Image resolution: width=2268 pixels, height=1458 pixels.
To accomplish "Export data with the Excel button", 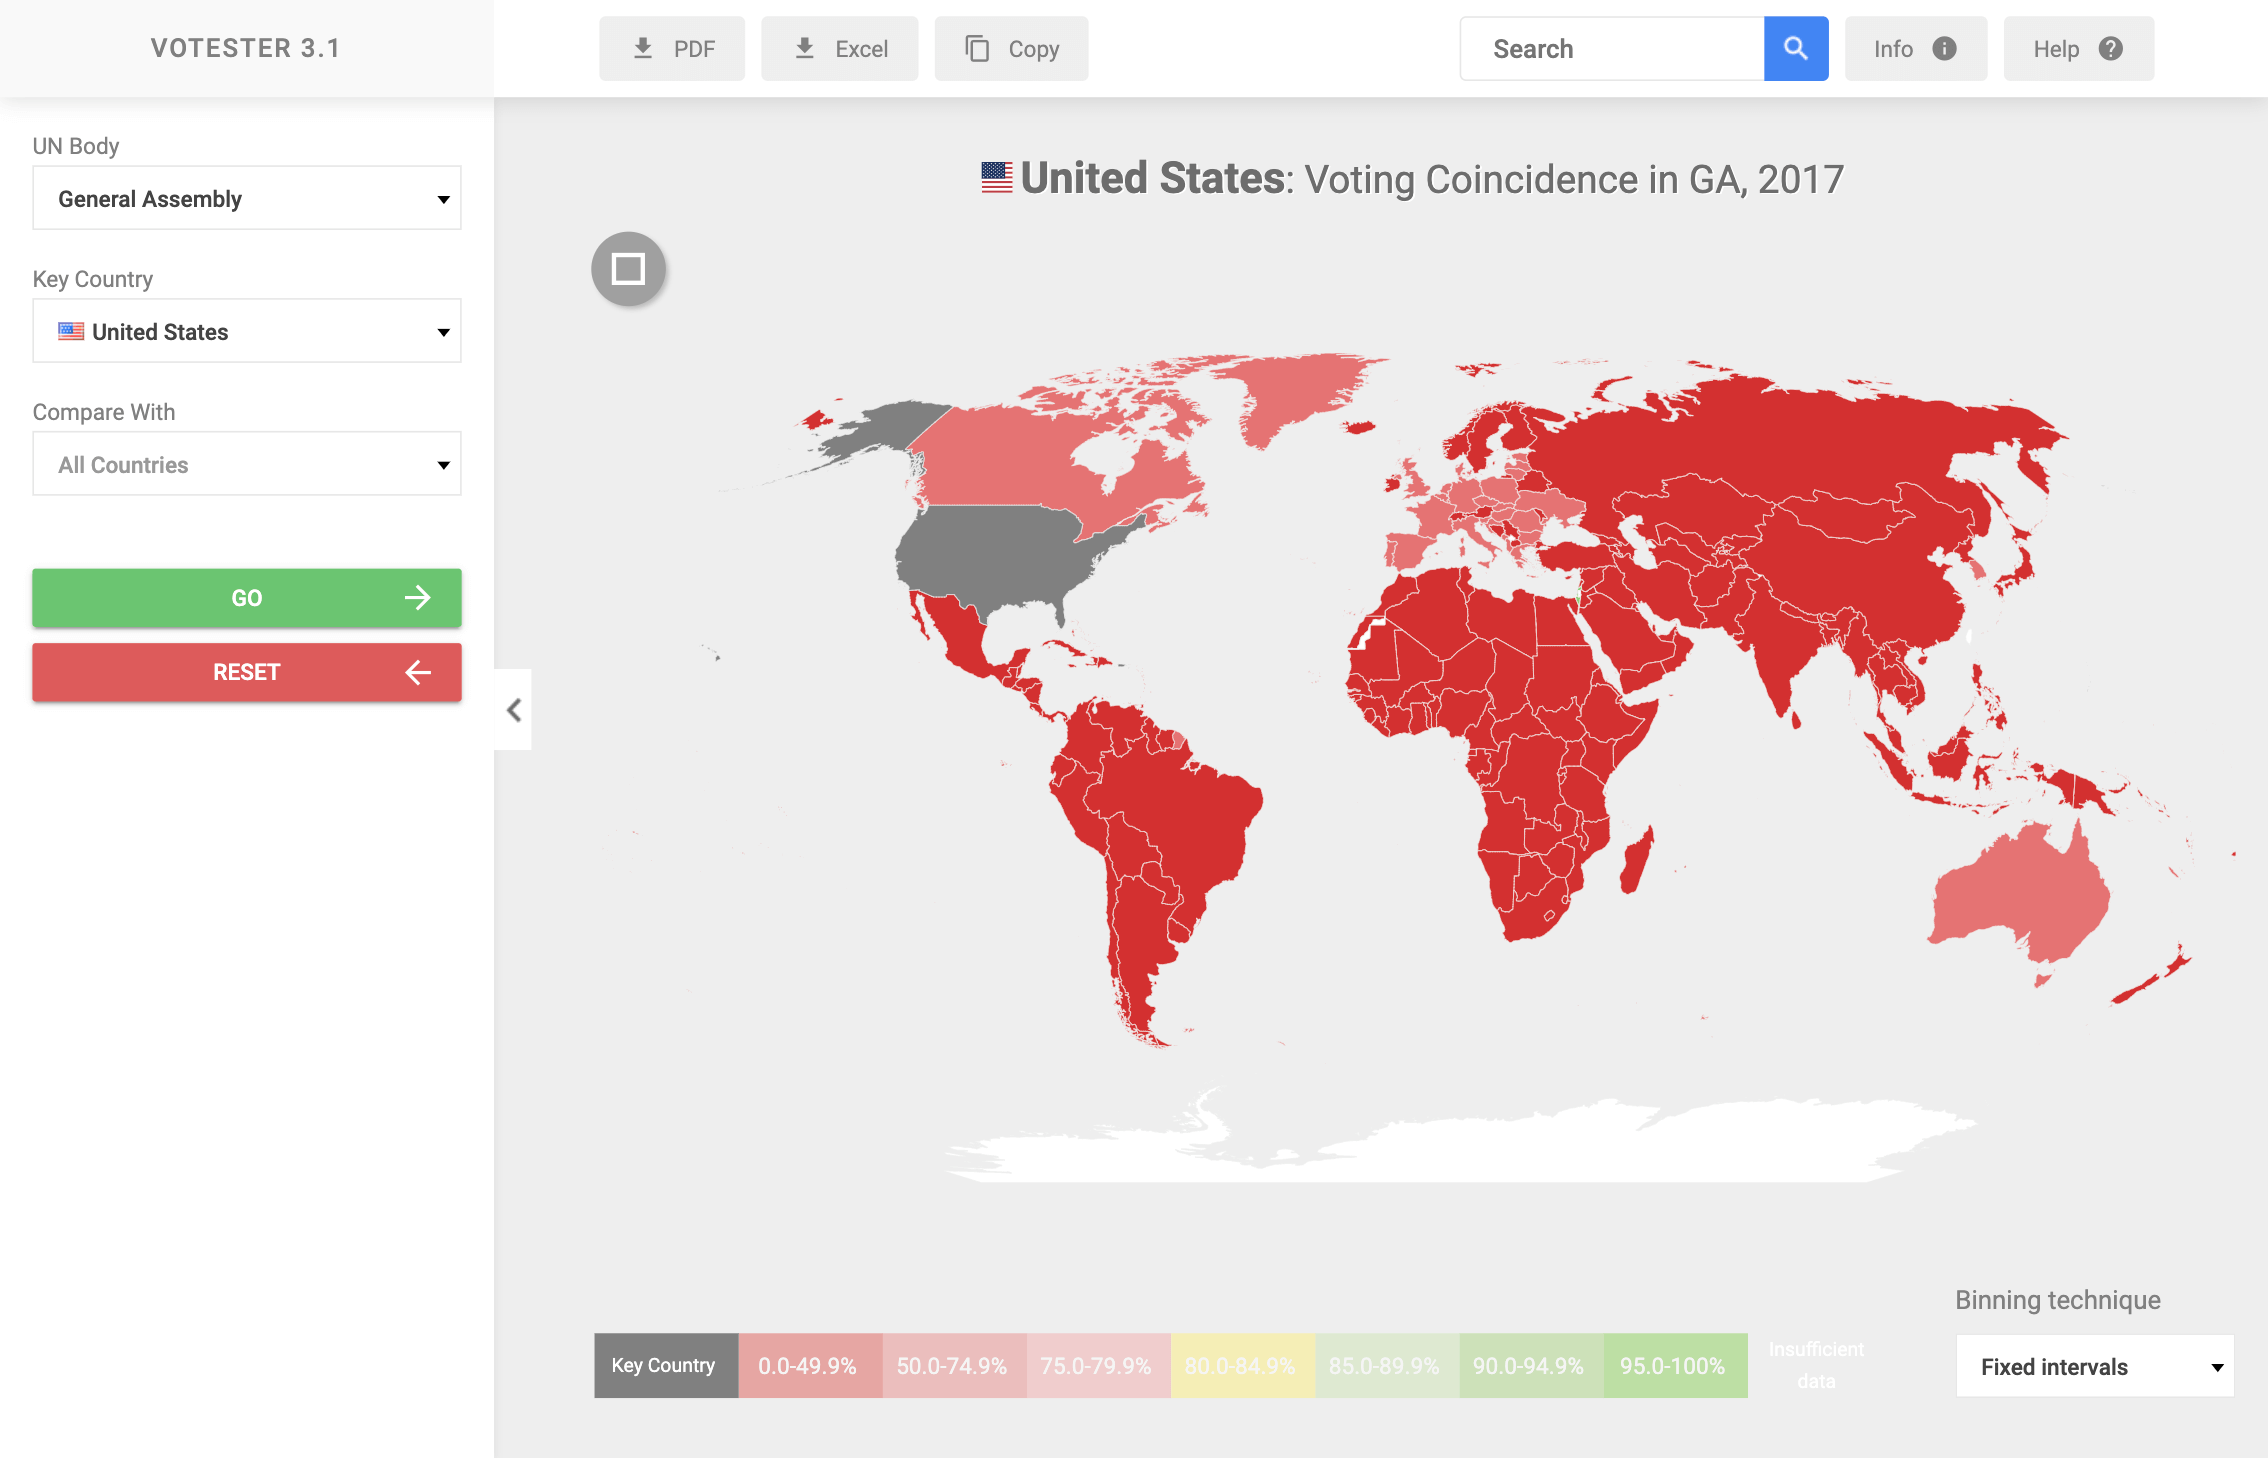I will click(x=839, y=48).
